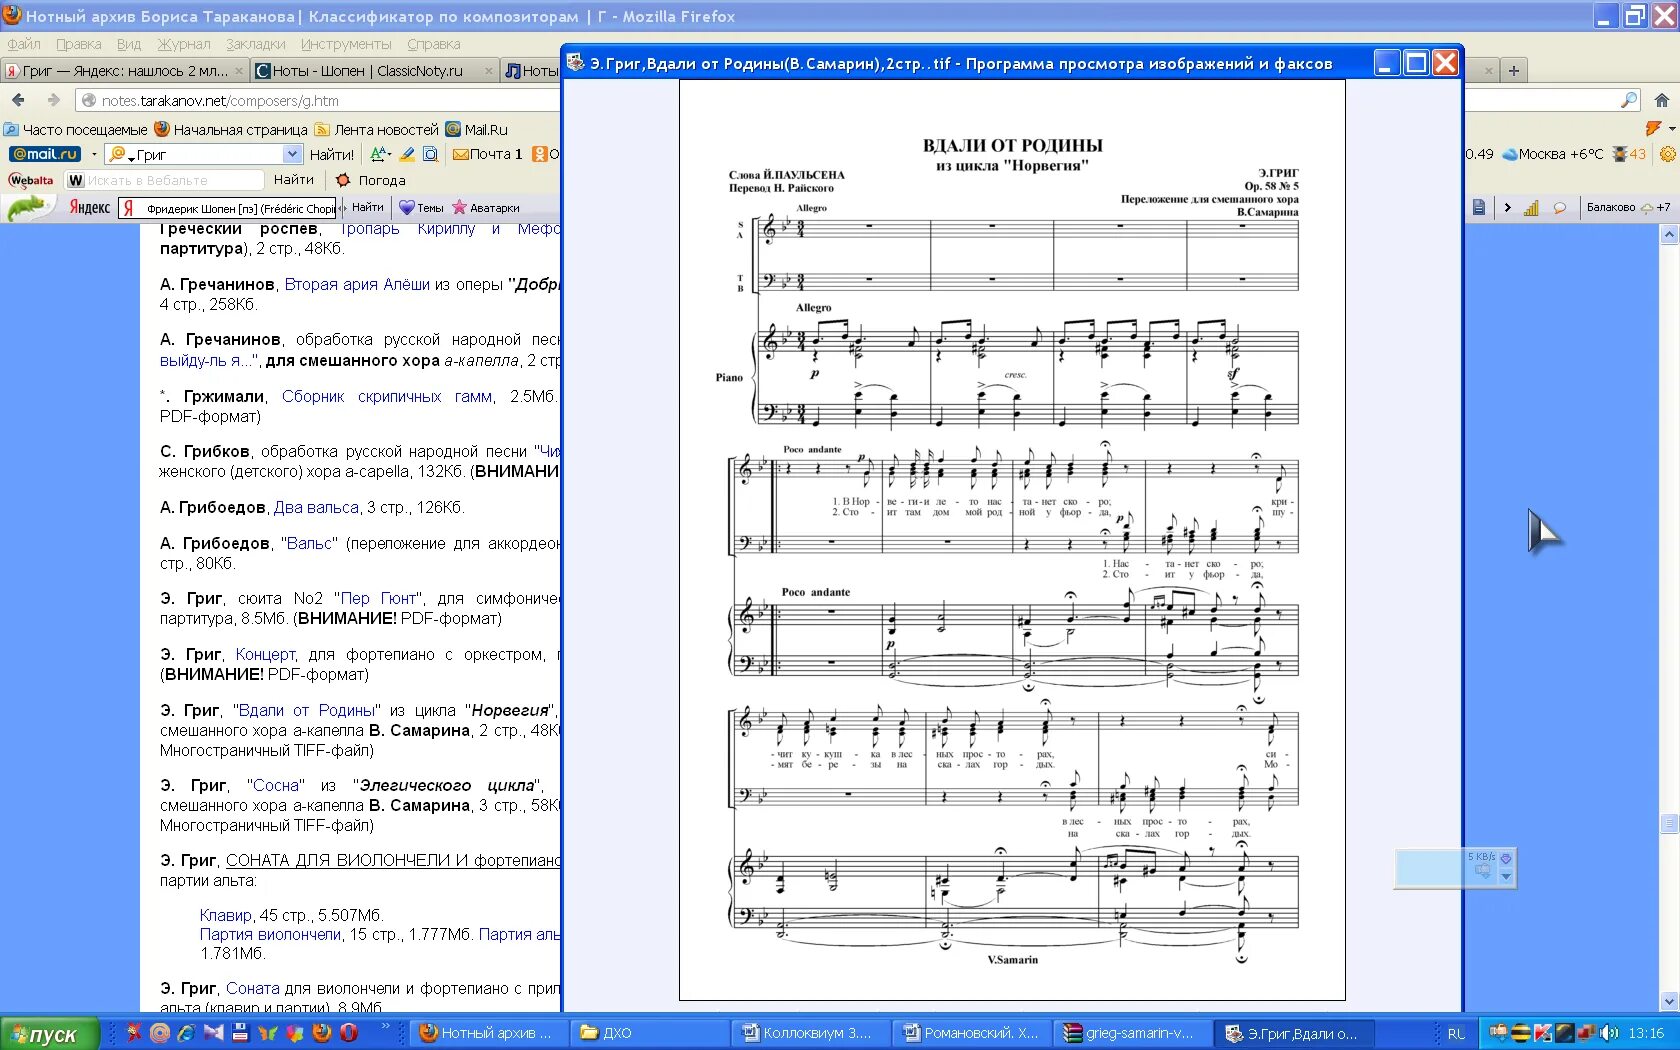Screen dimensions: 1680x1050
Task: Click the @mail.ru toolbar logo
Action: 45,154
